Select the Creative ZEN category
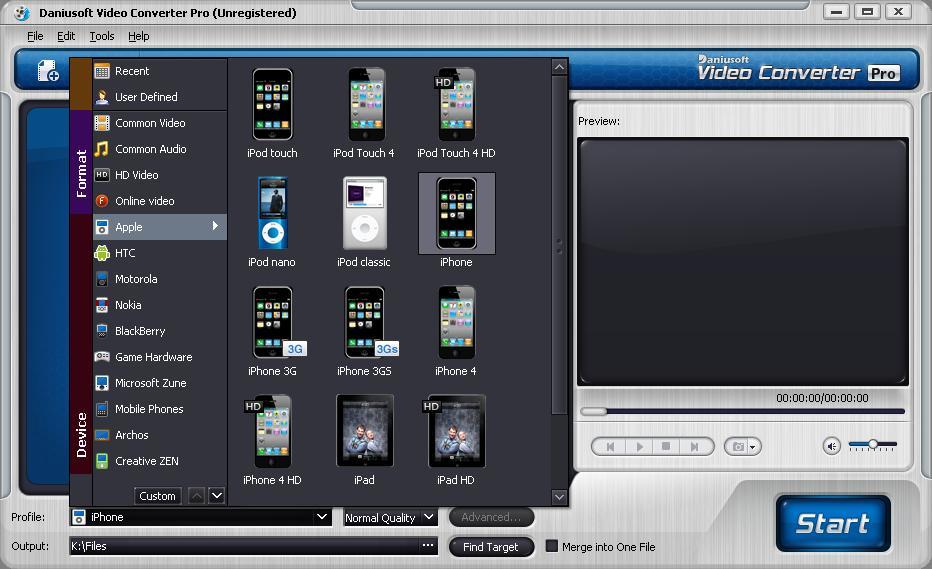932x569 pixels. pos(160,461)
